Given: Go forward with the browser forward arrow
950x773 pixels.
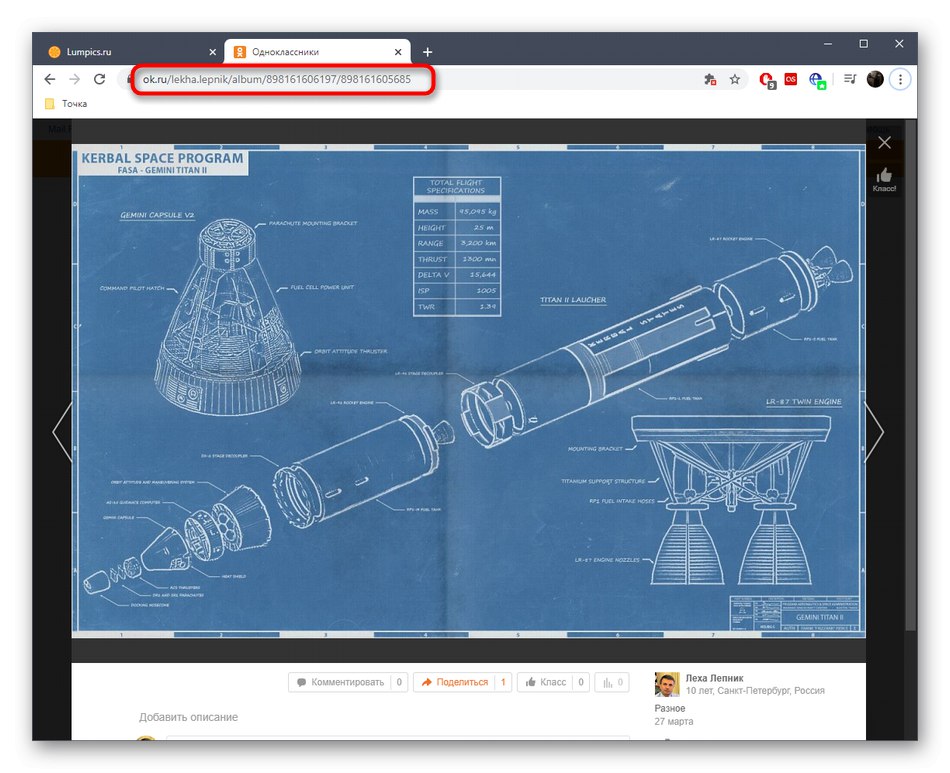Looking at the screenshot, I should (x=75, y=79).
